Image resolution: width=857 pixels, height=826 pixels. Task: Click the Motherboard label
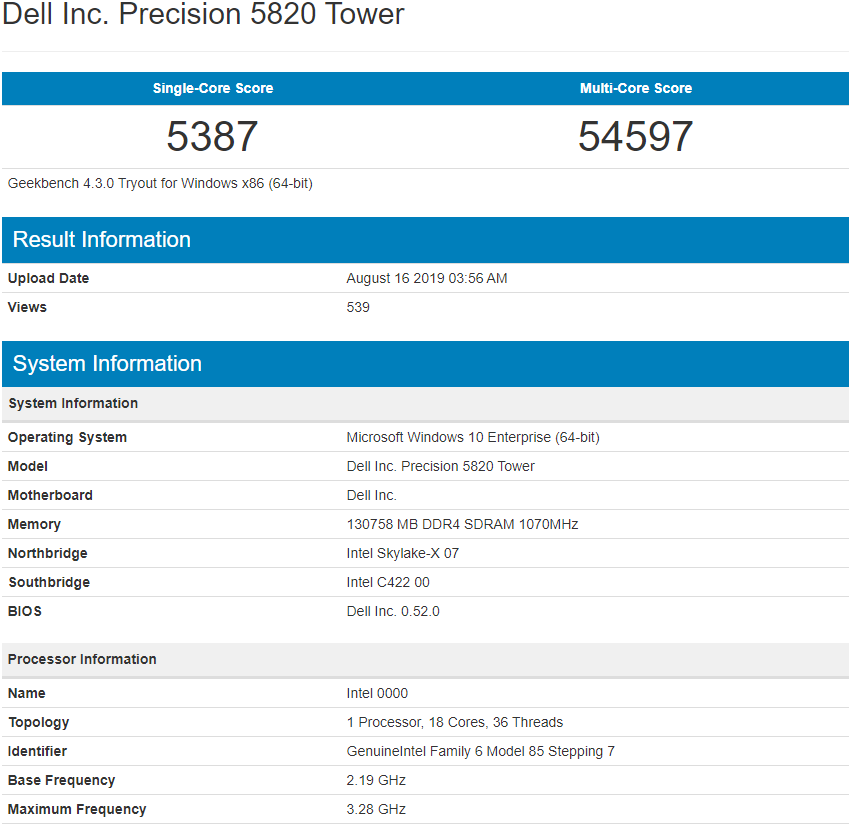(50, 495)
